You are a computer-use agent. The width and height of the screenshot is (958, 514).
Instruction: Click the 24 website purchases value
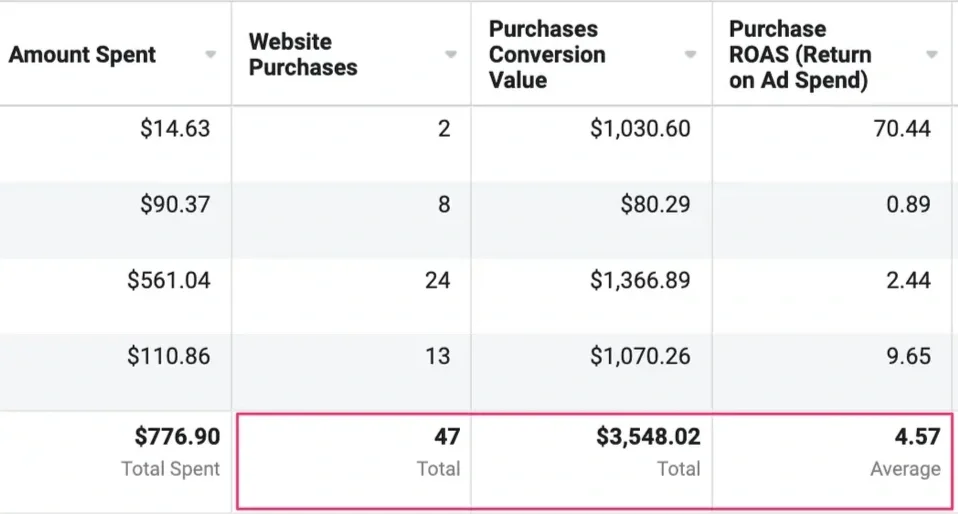(x=437, y=280)
